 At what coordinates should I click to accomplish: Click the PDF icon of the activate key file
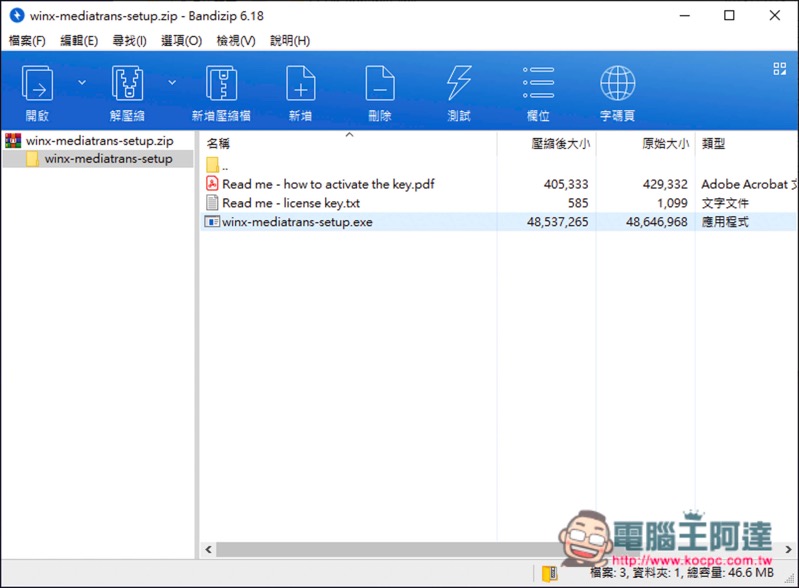coord(212,183)
